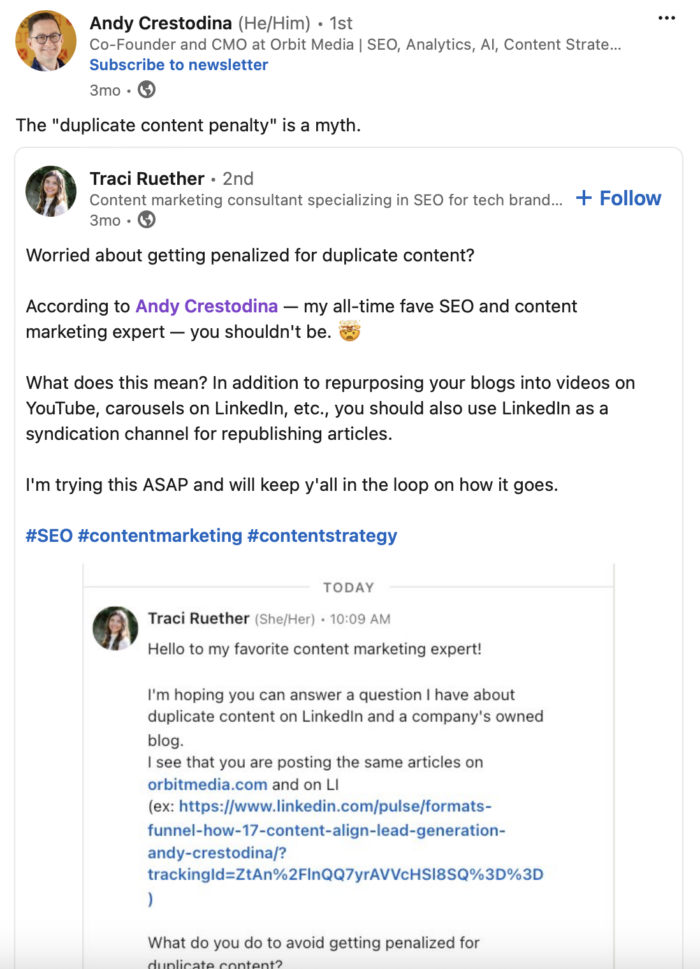Click Traci's avatar in the message screenshot

115,627
